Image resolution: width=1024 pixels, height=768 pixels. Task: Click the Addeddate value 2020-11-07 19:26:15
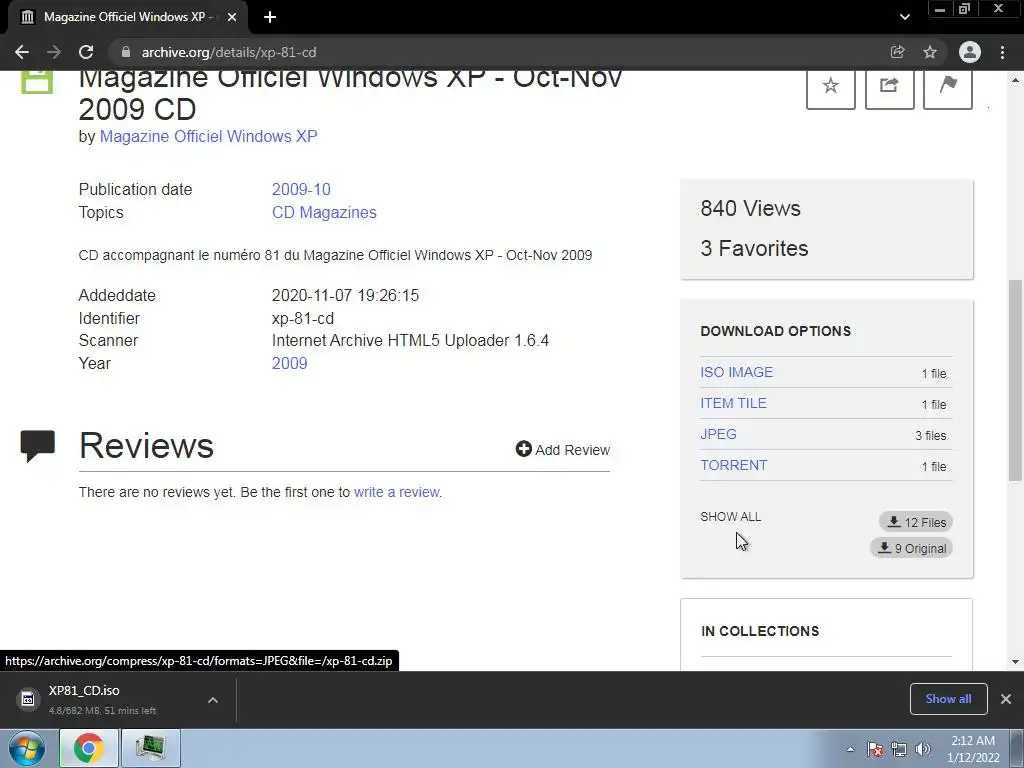(345, 295)
